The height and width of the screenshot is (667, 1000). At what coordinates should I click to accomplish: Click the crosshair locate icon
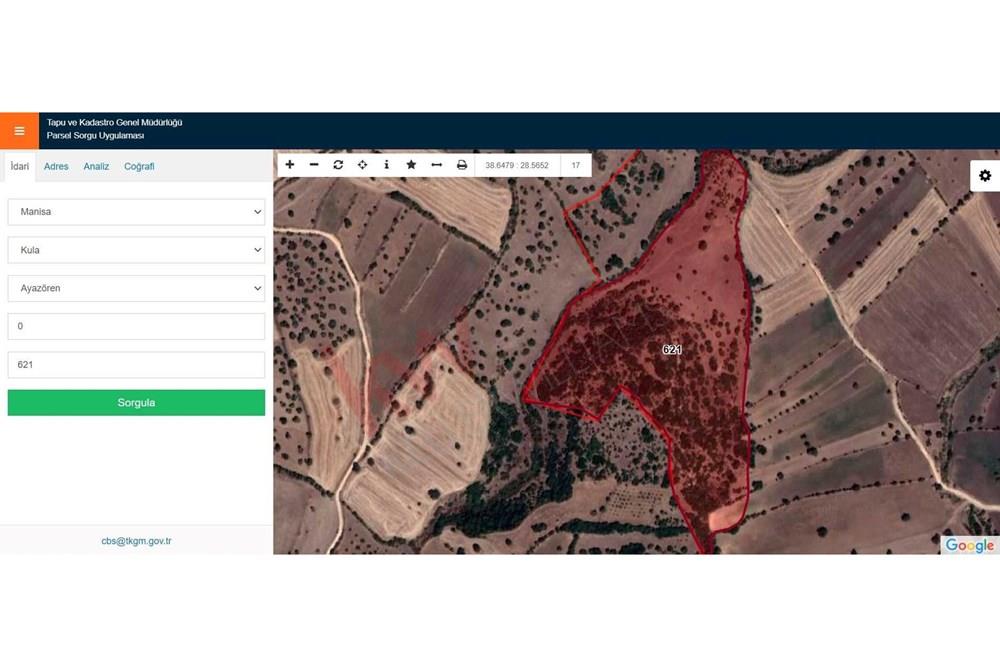point(362,165)
